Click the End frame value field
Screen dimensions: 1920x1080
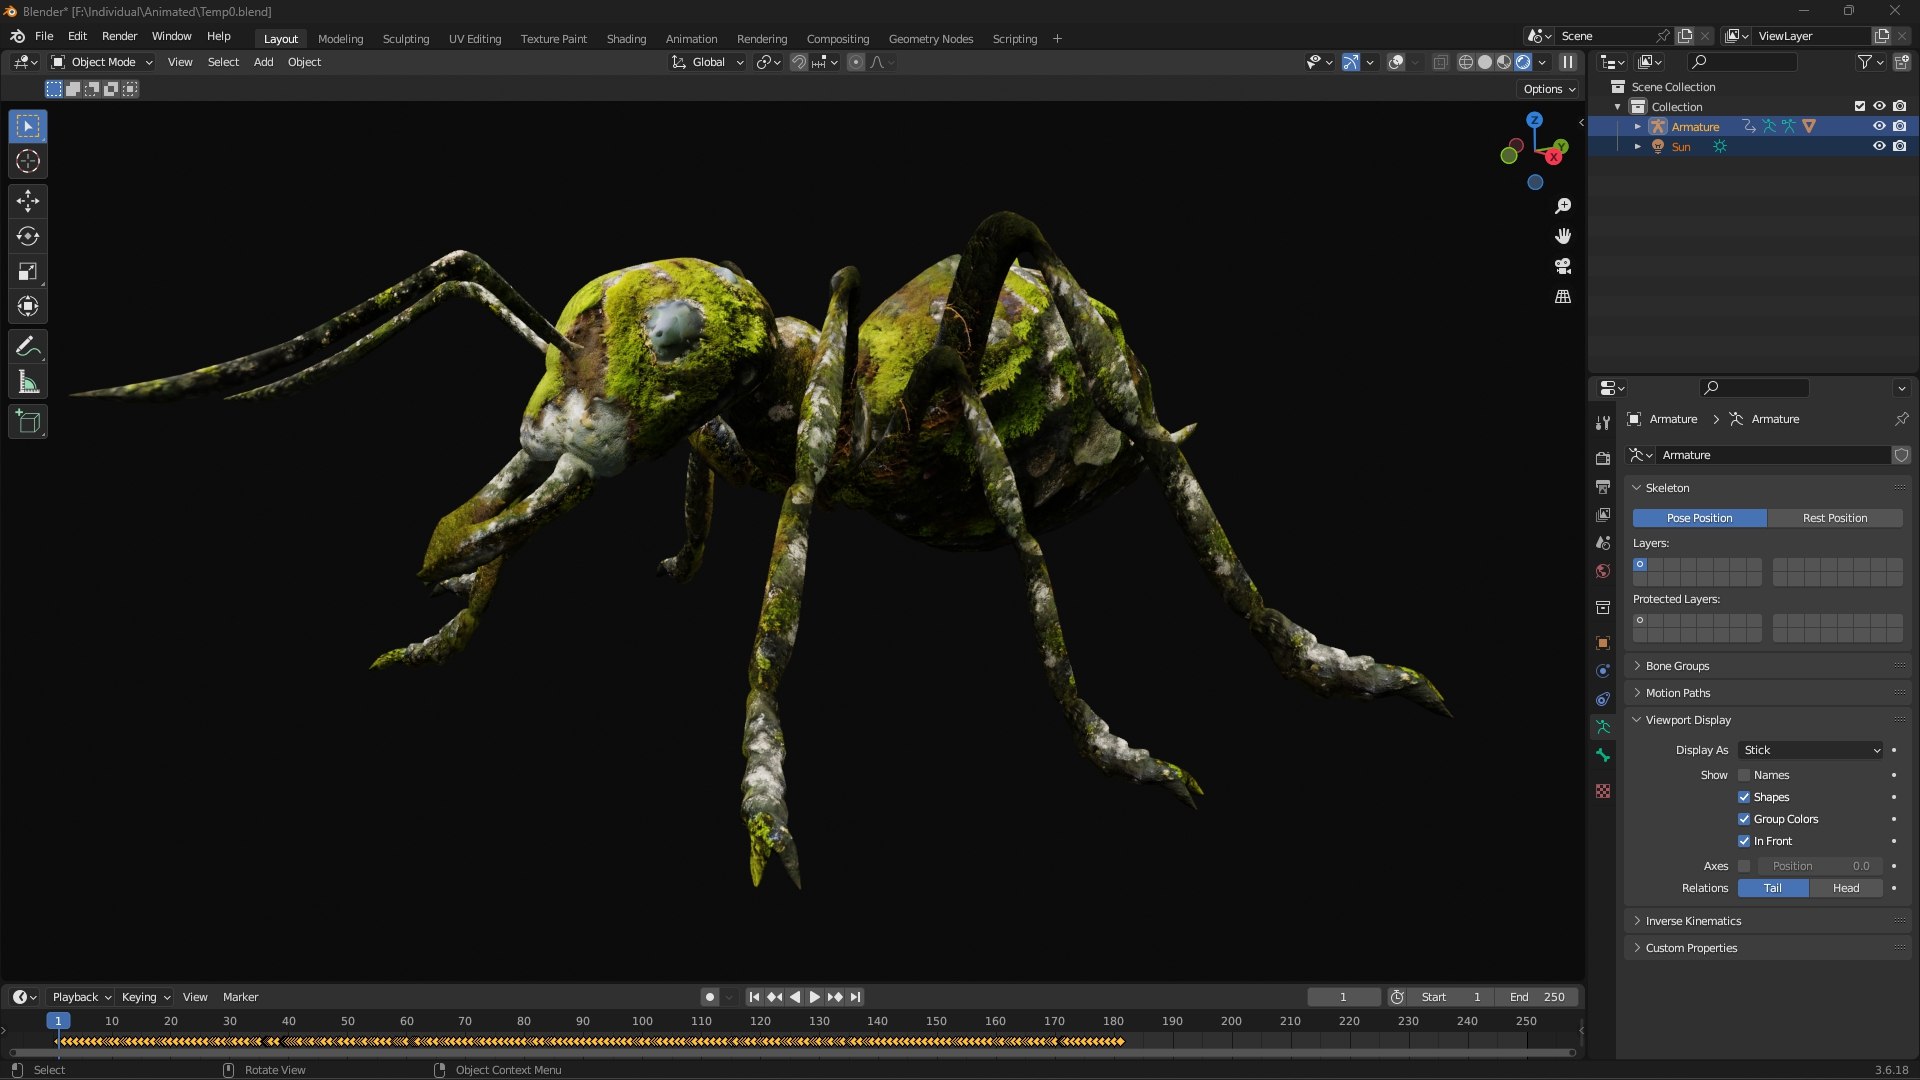pos(1537,997)
